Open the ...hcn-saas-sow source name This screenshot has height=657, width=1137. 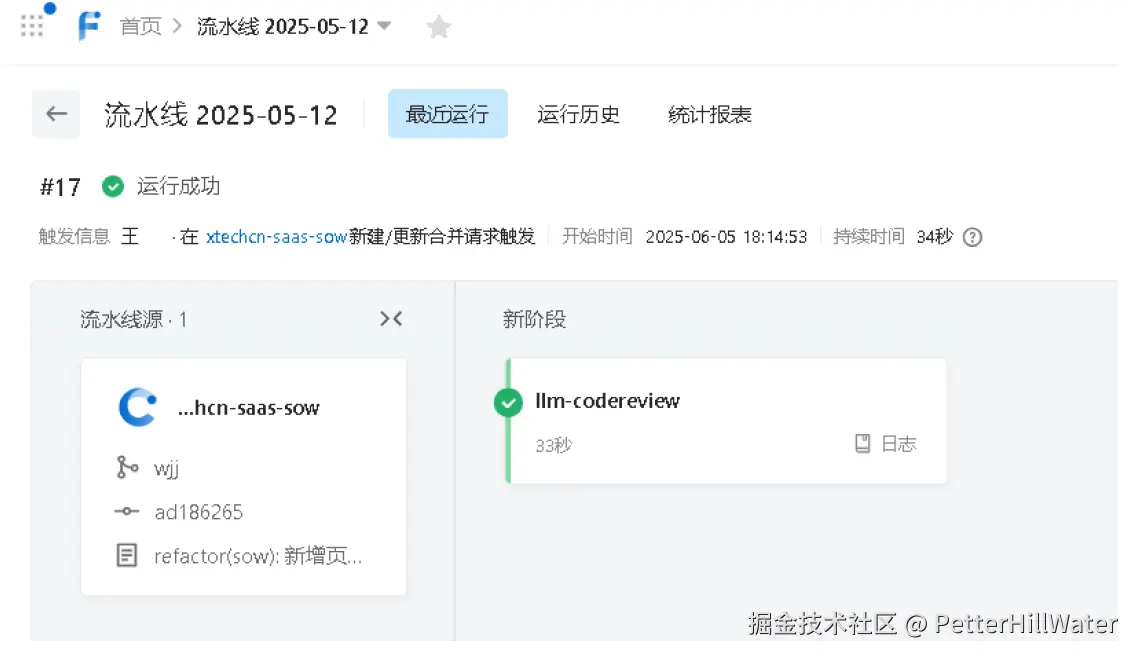pyautogui.click(x=248, y=408)
